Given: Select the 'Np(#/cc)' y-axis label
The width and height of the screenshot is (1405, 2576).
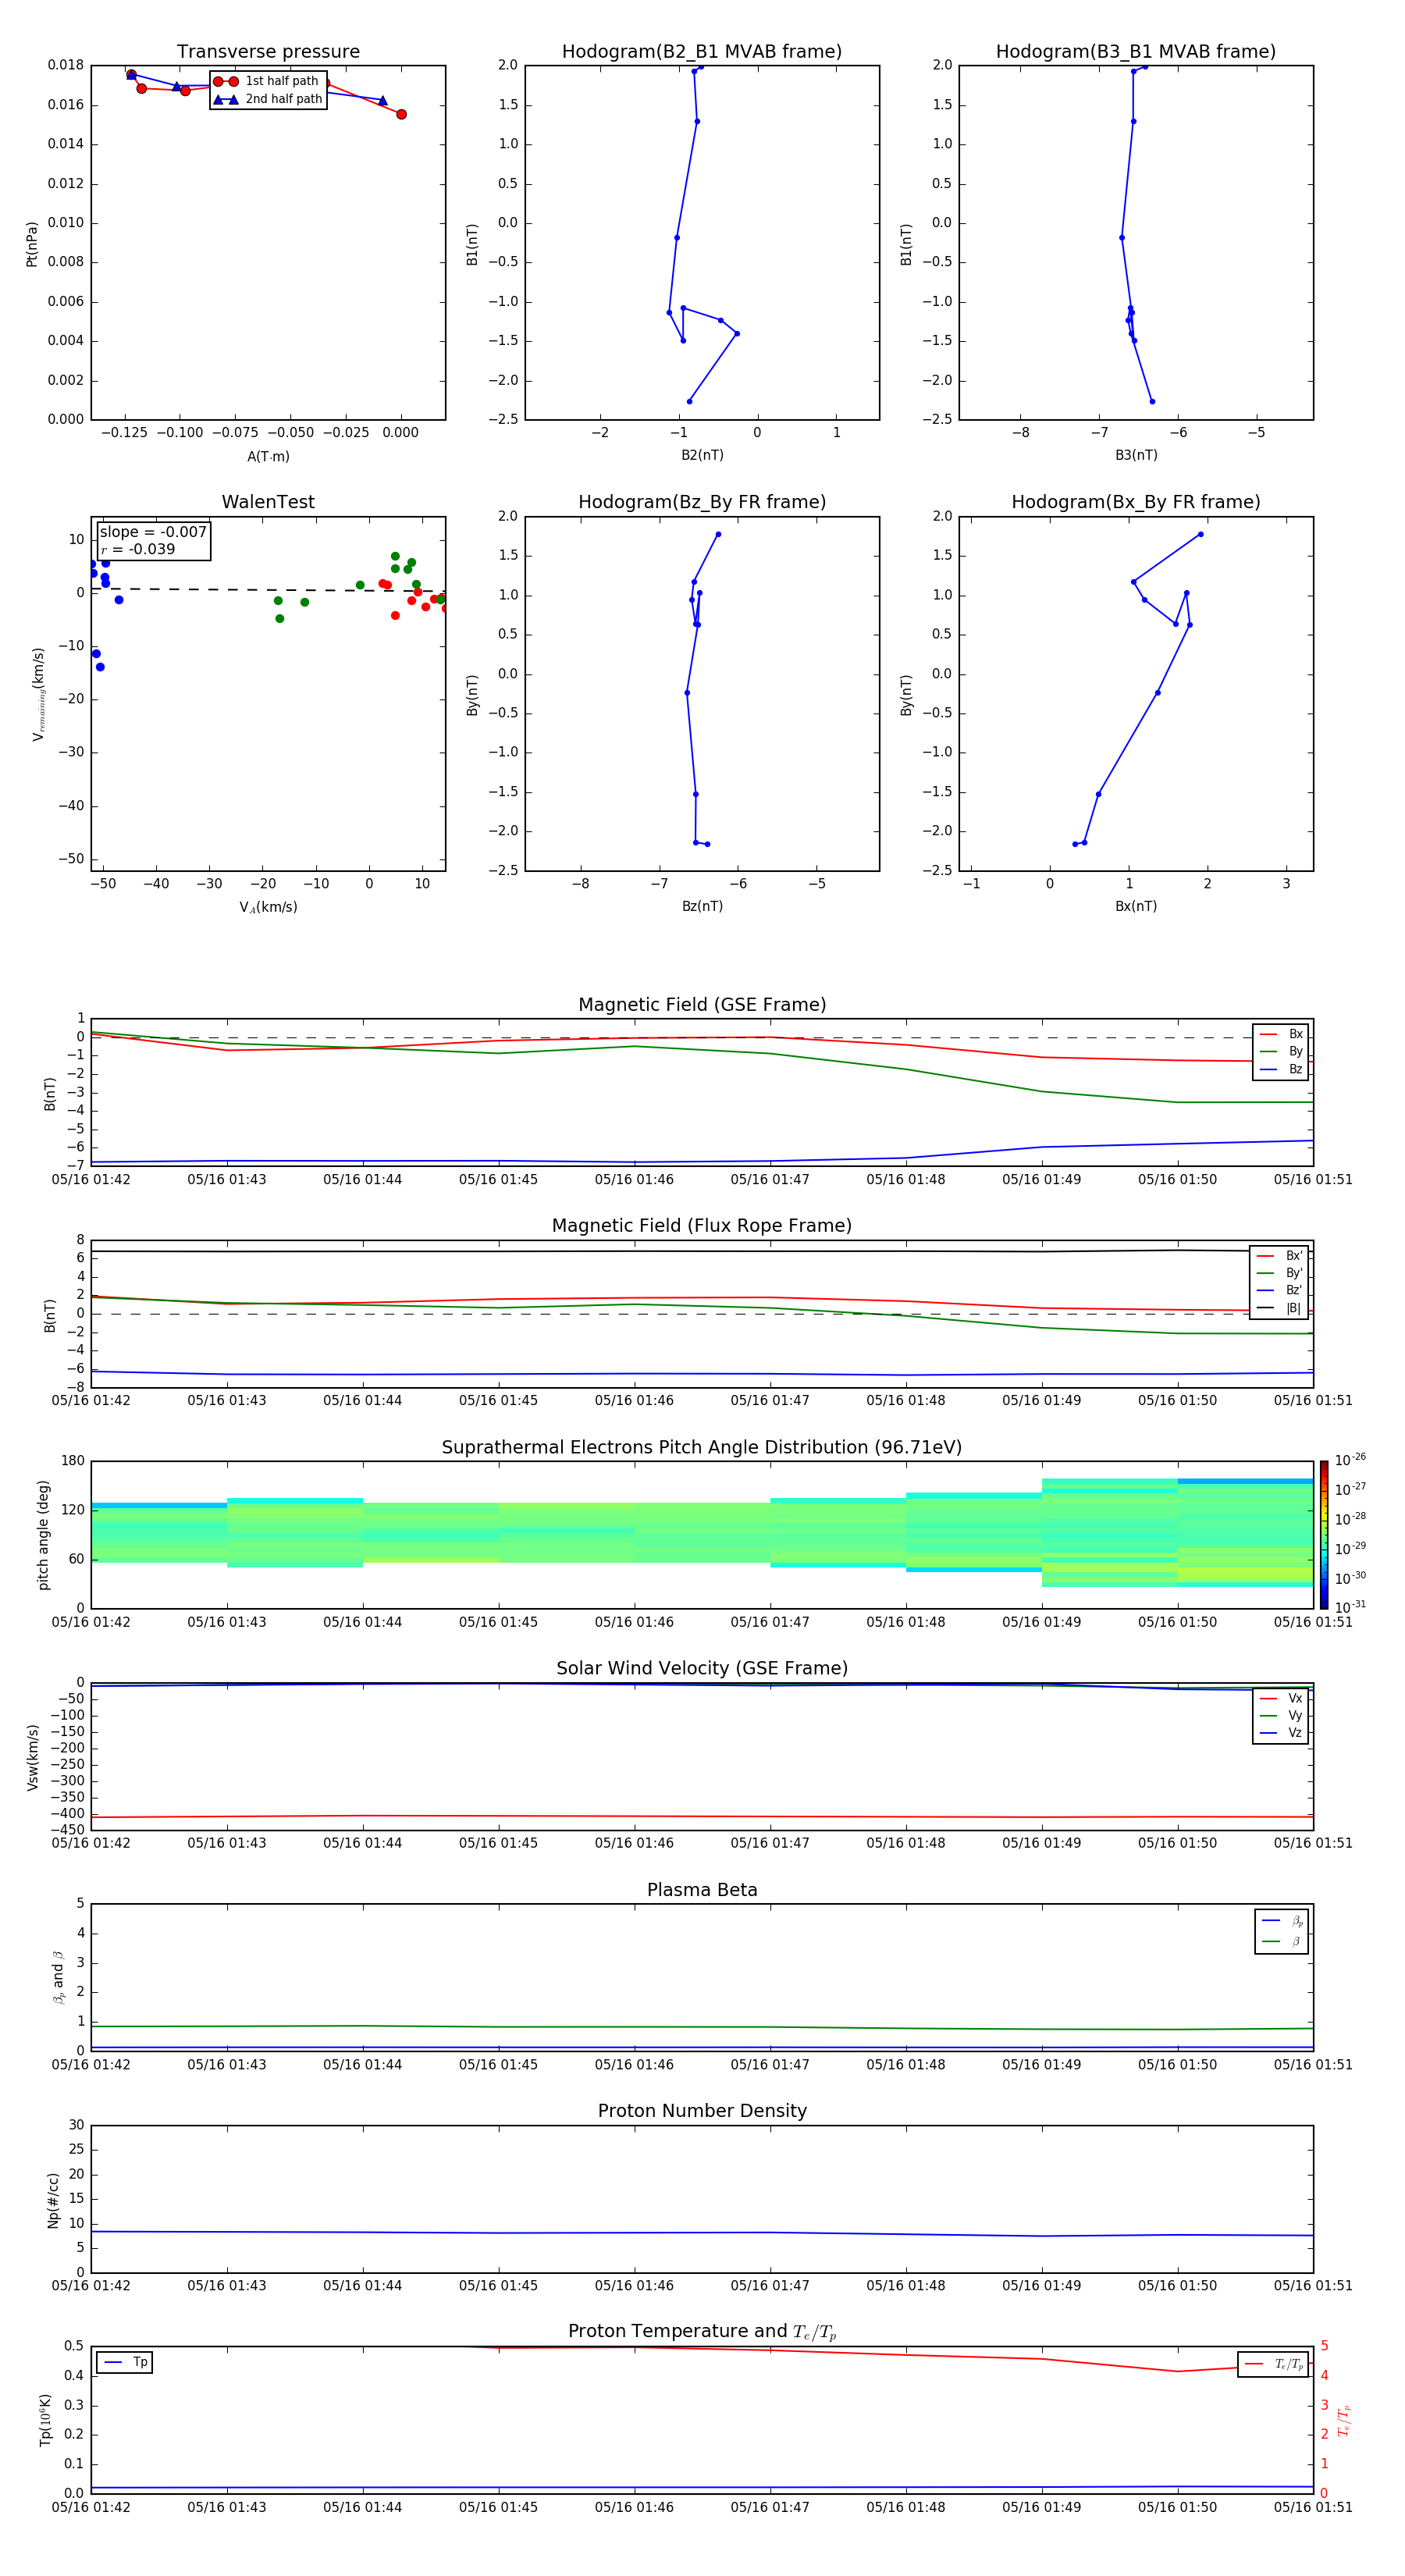Looking at the screenshot, I should [x=53, y=2200].
